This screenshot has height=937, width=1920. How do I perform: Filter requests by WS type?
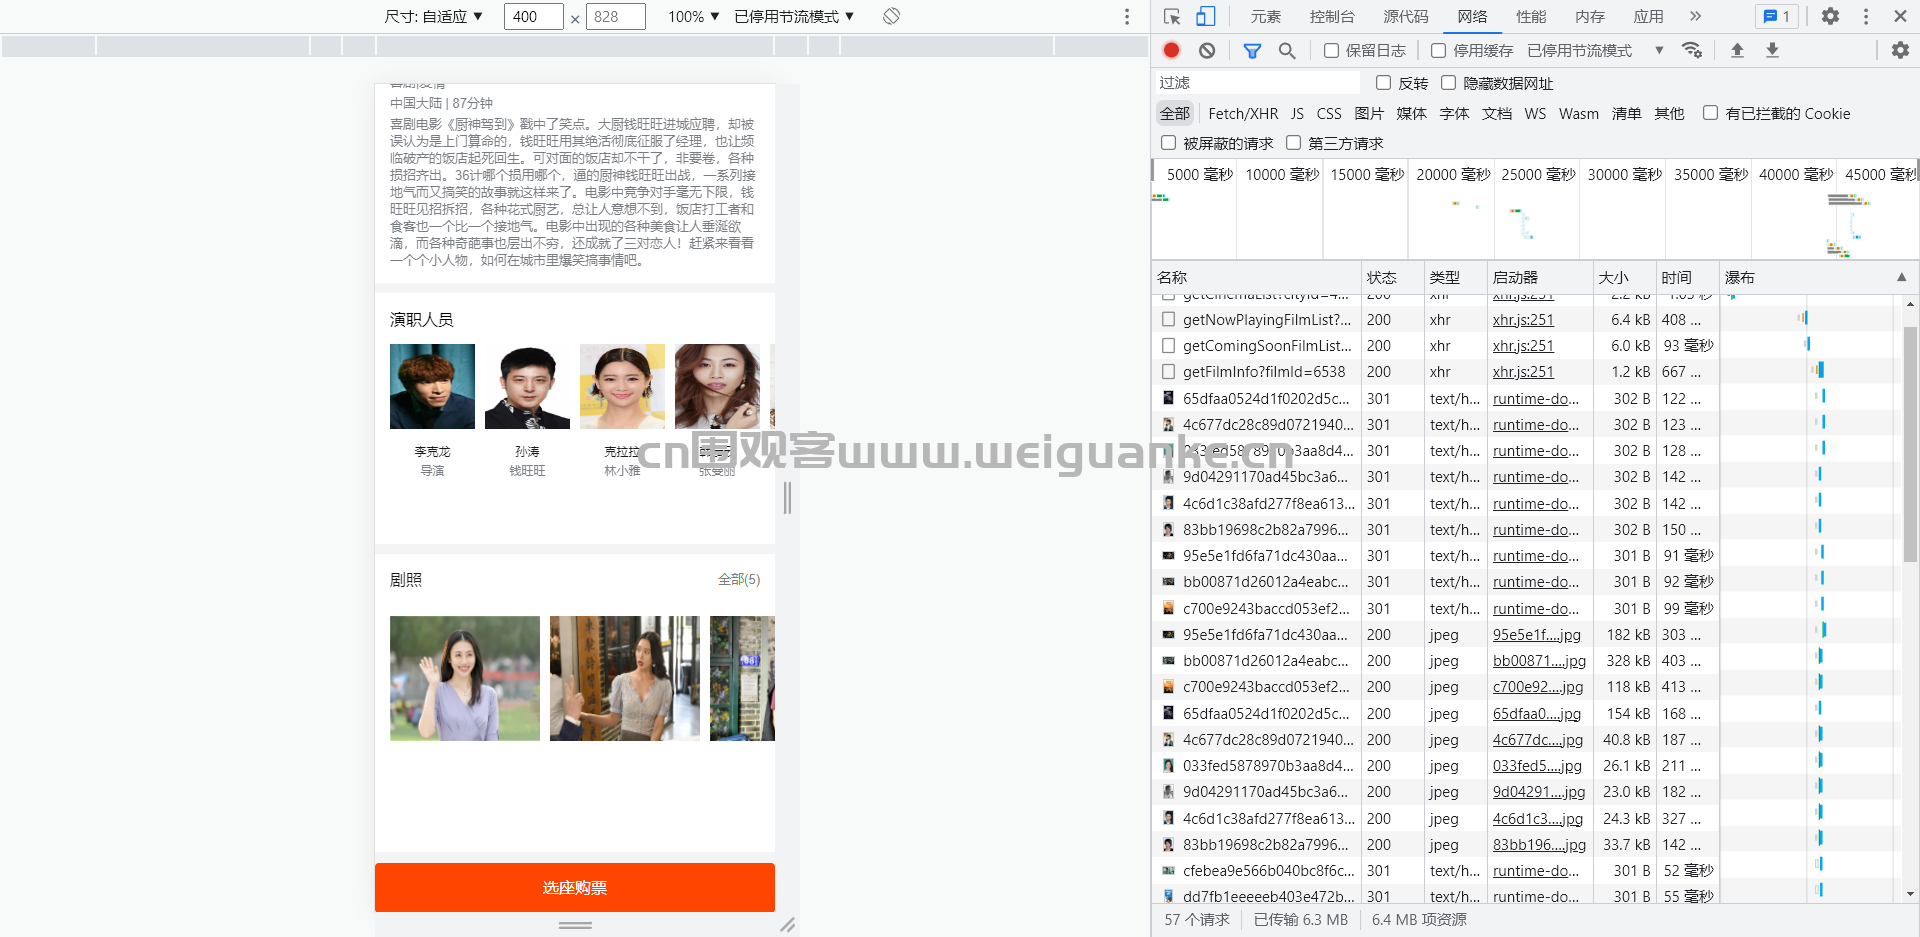pyautogui.click(x=1535, y=114)
